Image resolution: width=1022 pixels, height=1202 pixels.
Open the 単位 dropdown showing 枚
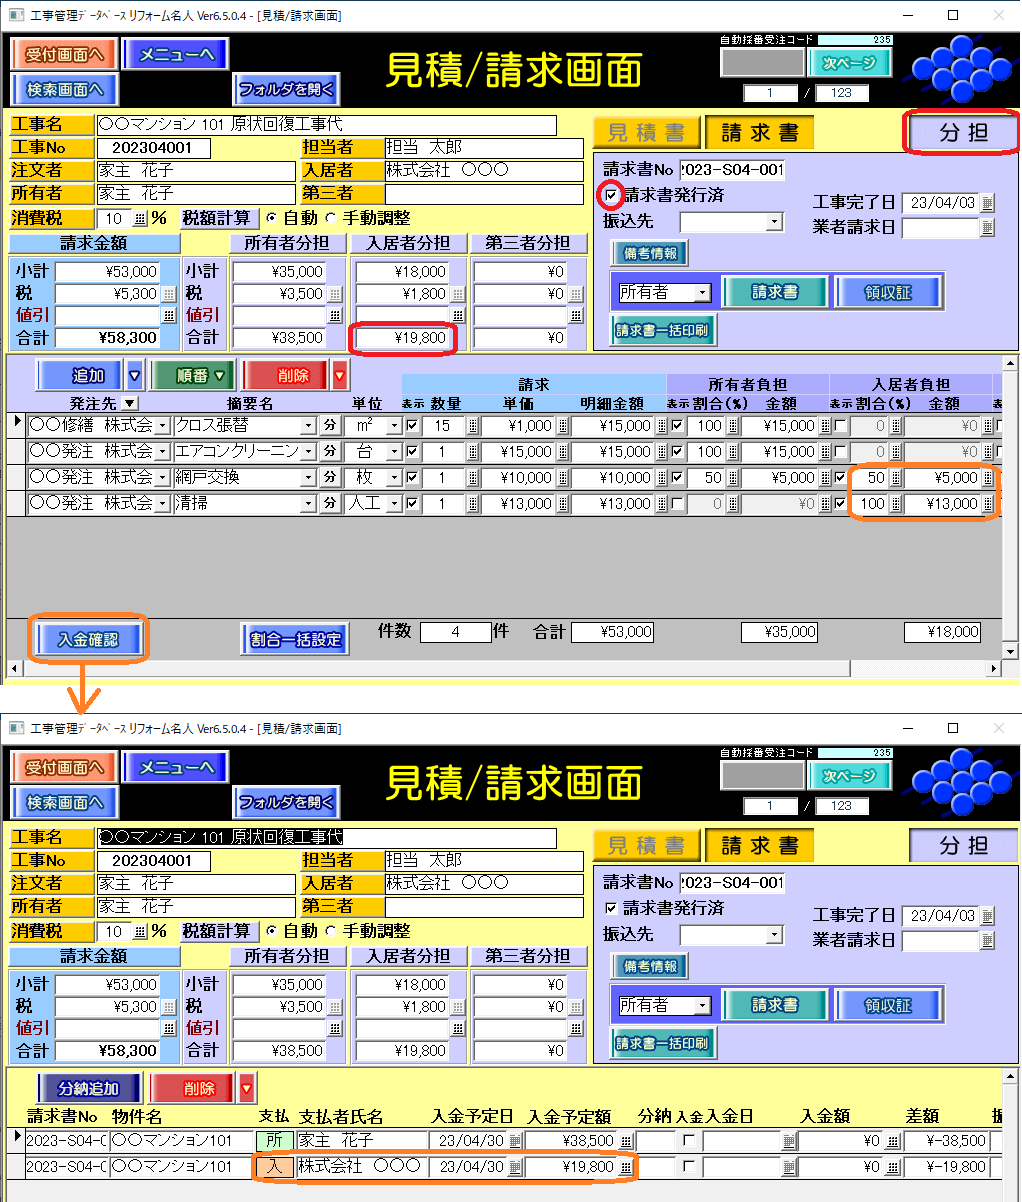click(394, 478)
